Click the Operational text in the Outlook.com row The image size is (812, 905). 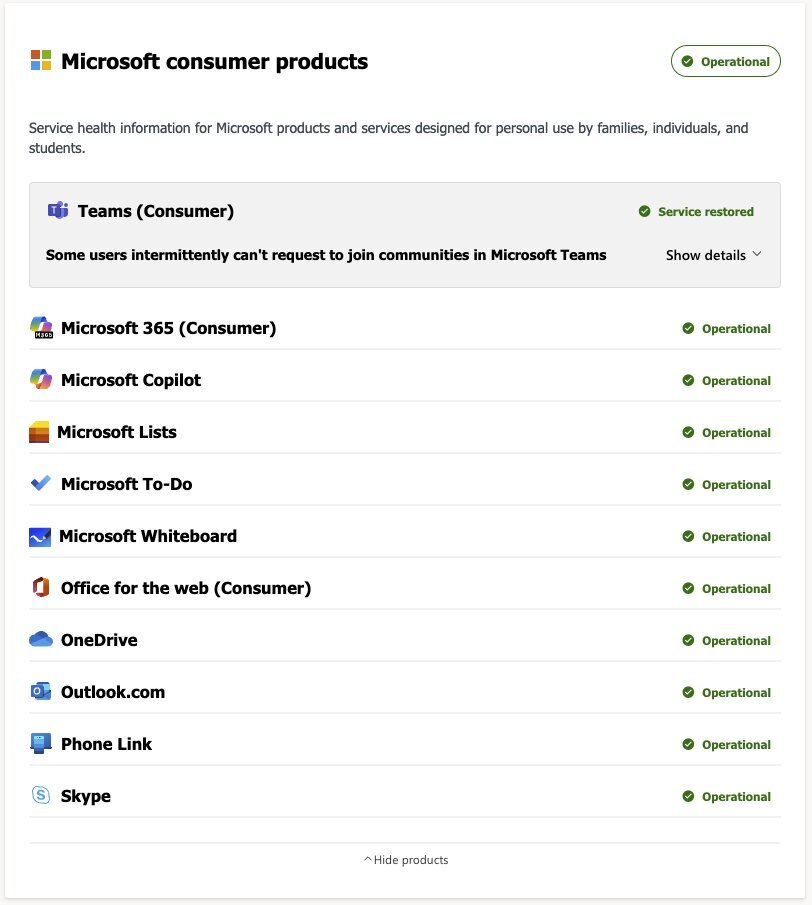pos(736,693)
